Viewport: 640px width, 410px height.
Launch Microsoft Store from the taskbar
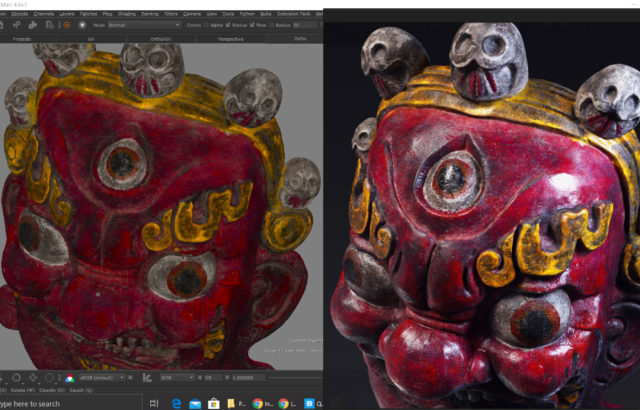point(214,403)
